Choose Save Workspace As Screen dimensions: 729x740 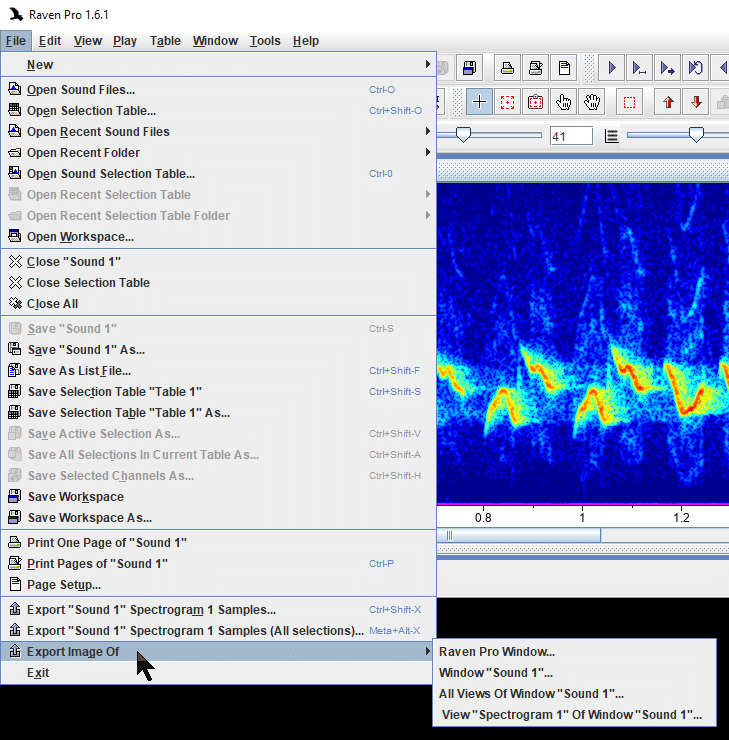(x=218, y=518)
